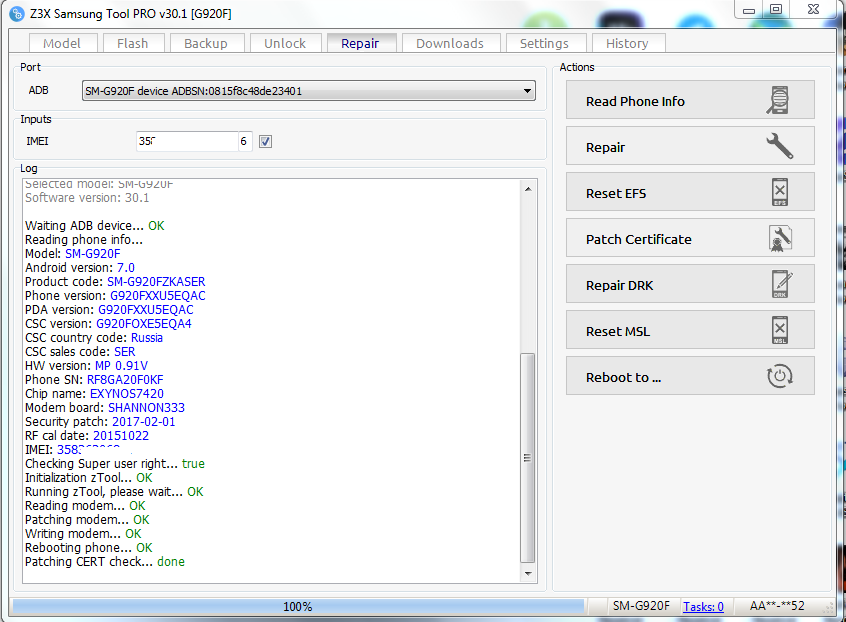
Task: Click the CSC version G920FOXE5EQA4 value
Action: tap(144, 324)
